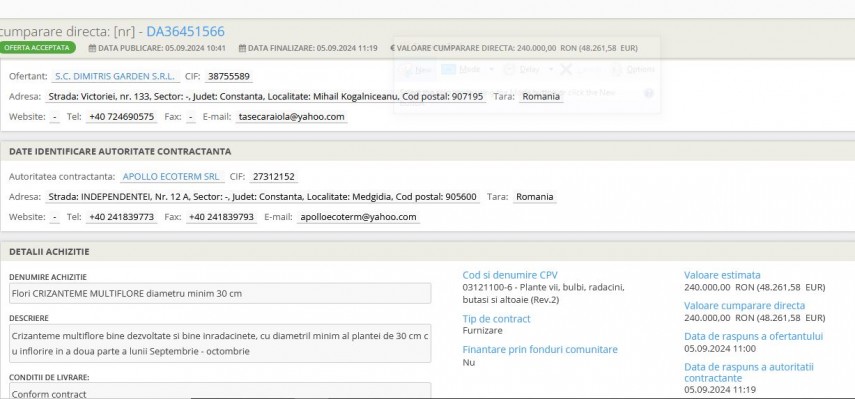This screenshot has width=855, height=399.
Task: Click the supplier CIF value 38755589
Action: (x=229, y=76)
